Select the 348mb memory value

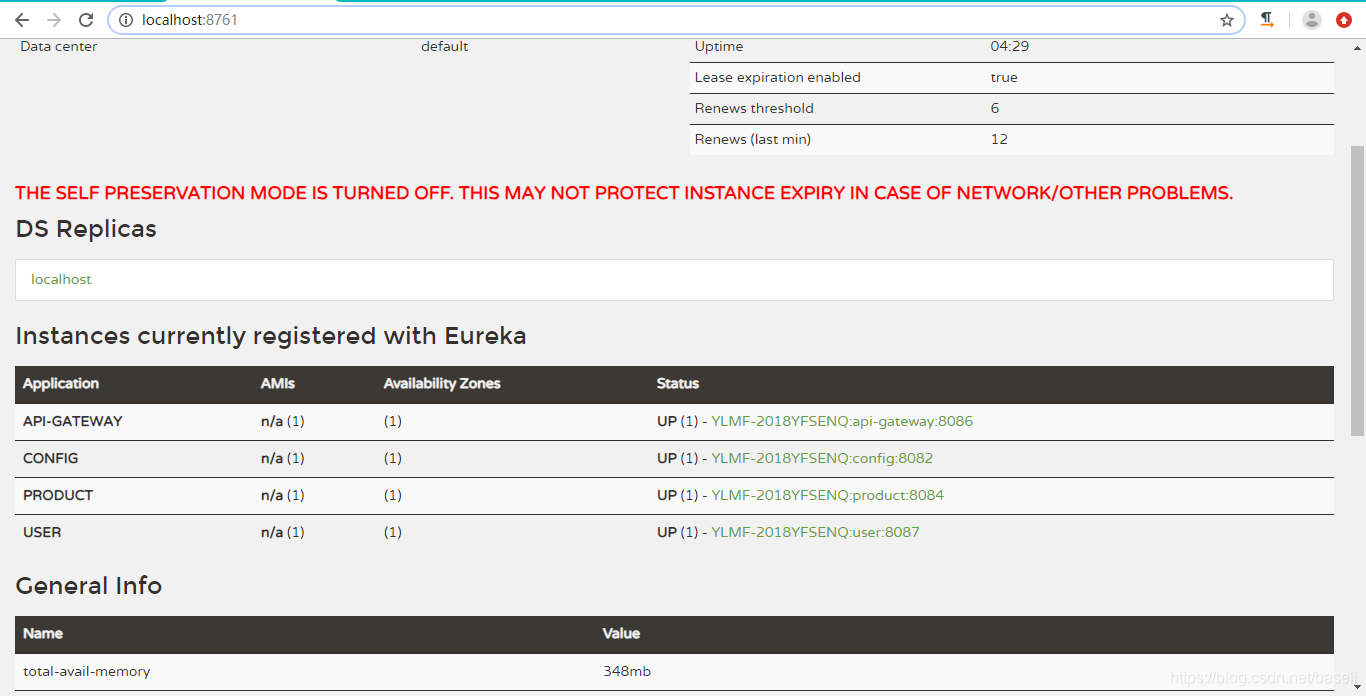click(627, 671)
